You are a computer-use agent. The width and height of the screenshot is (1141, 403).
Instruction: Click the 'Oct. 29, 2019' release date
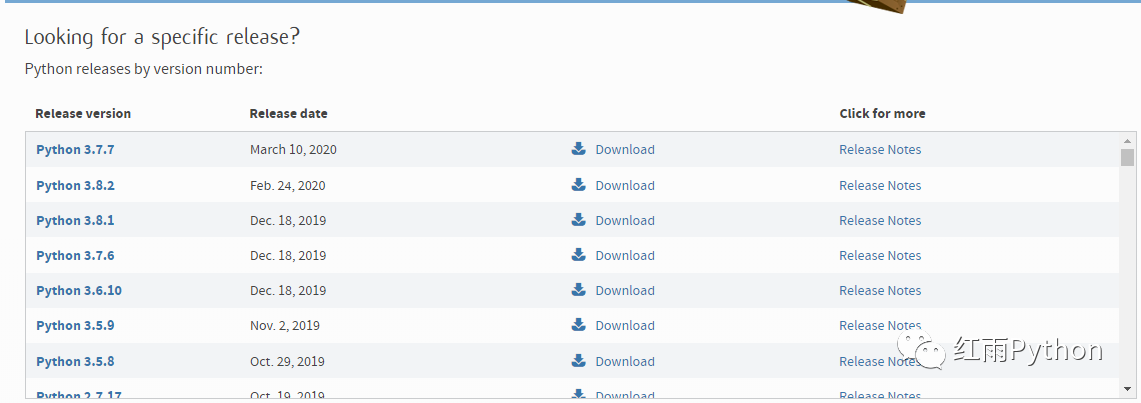[x=287, y=362]
